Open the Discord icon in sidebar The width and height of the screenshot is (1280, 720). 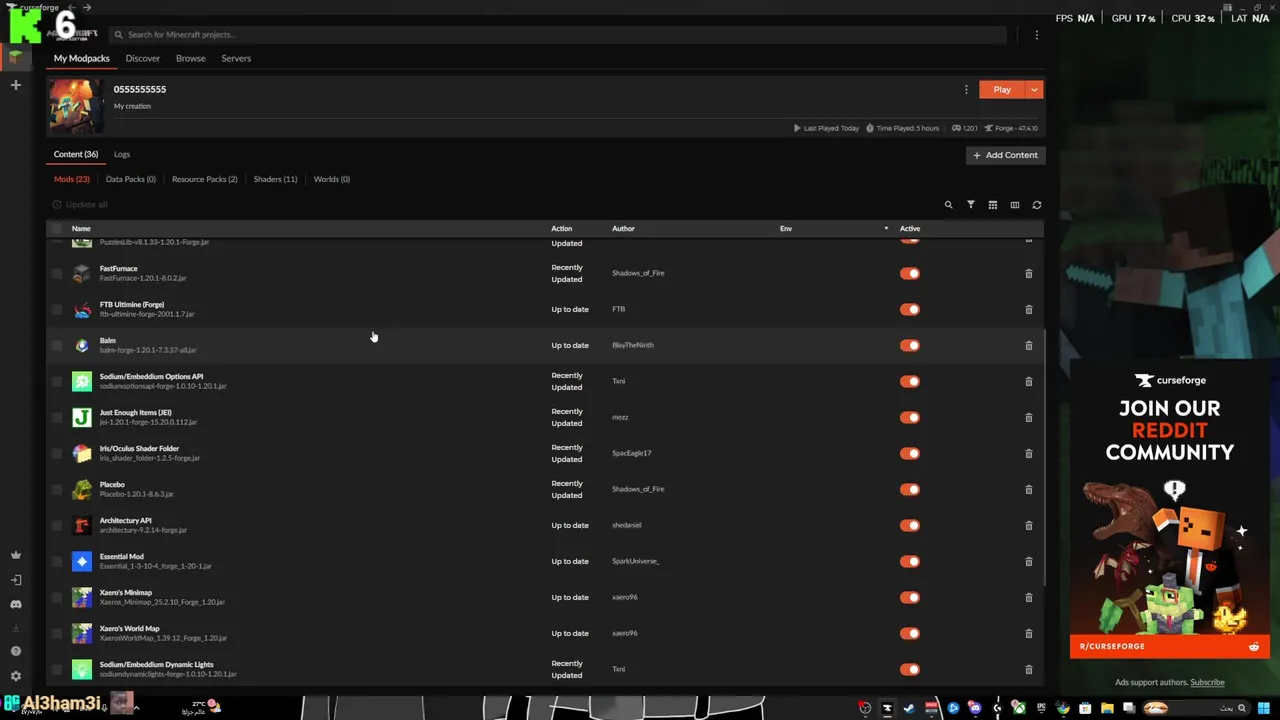tap(15, 604)
